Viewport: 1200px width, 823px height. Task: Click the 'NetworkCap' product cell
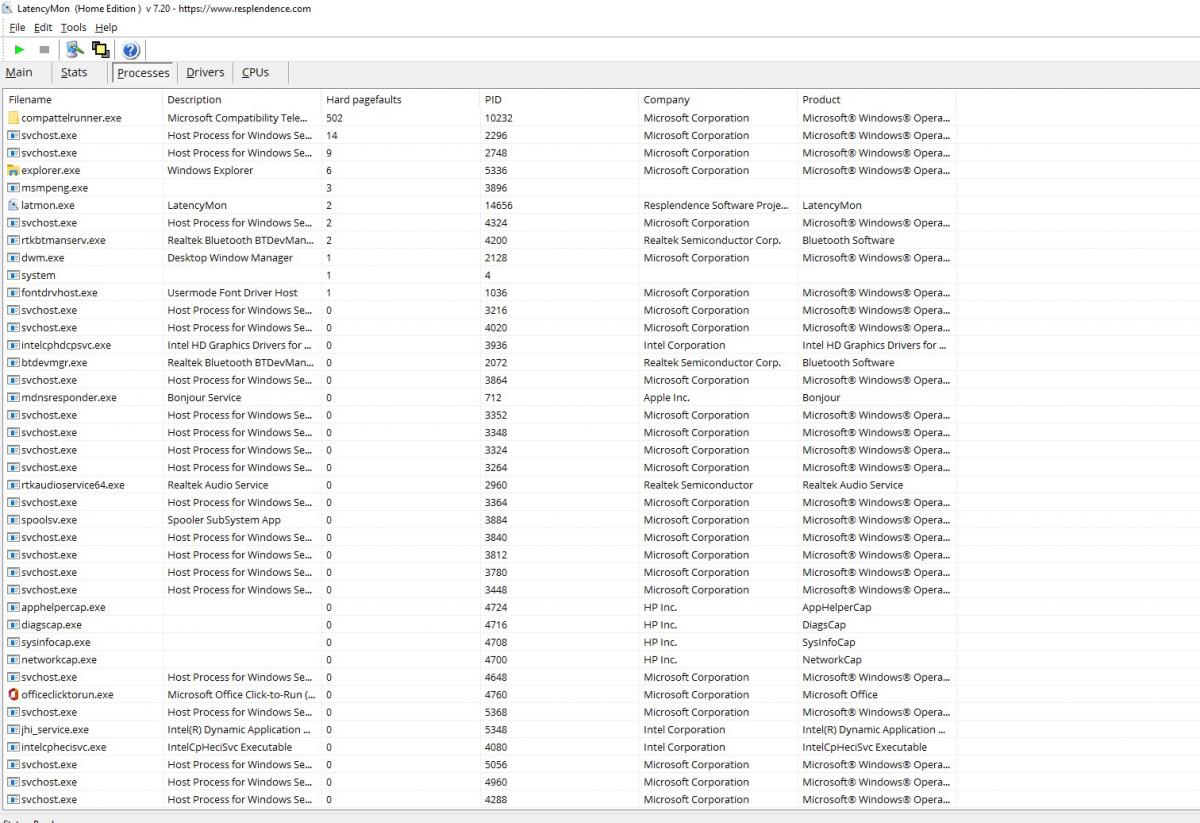(x=832, y=660)
